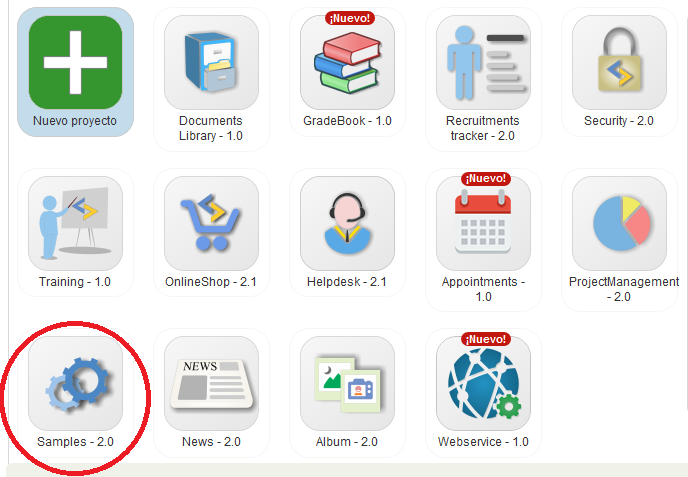Viewport: 688px width, 477px height.
Task: Click the green plus Nuevo proyecto icon
Action: (x=75, y=62)
